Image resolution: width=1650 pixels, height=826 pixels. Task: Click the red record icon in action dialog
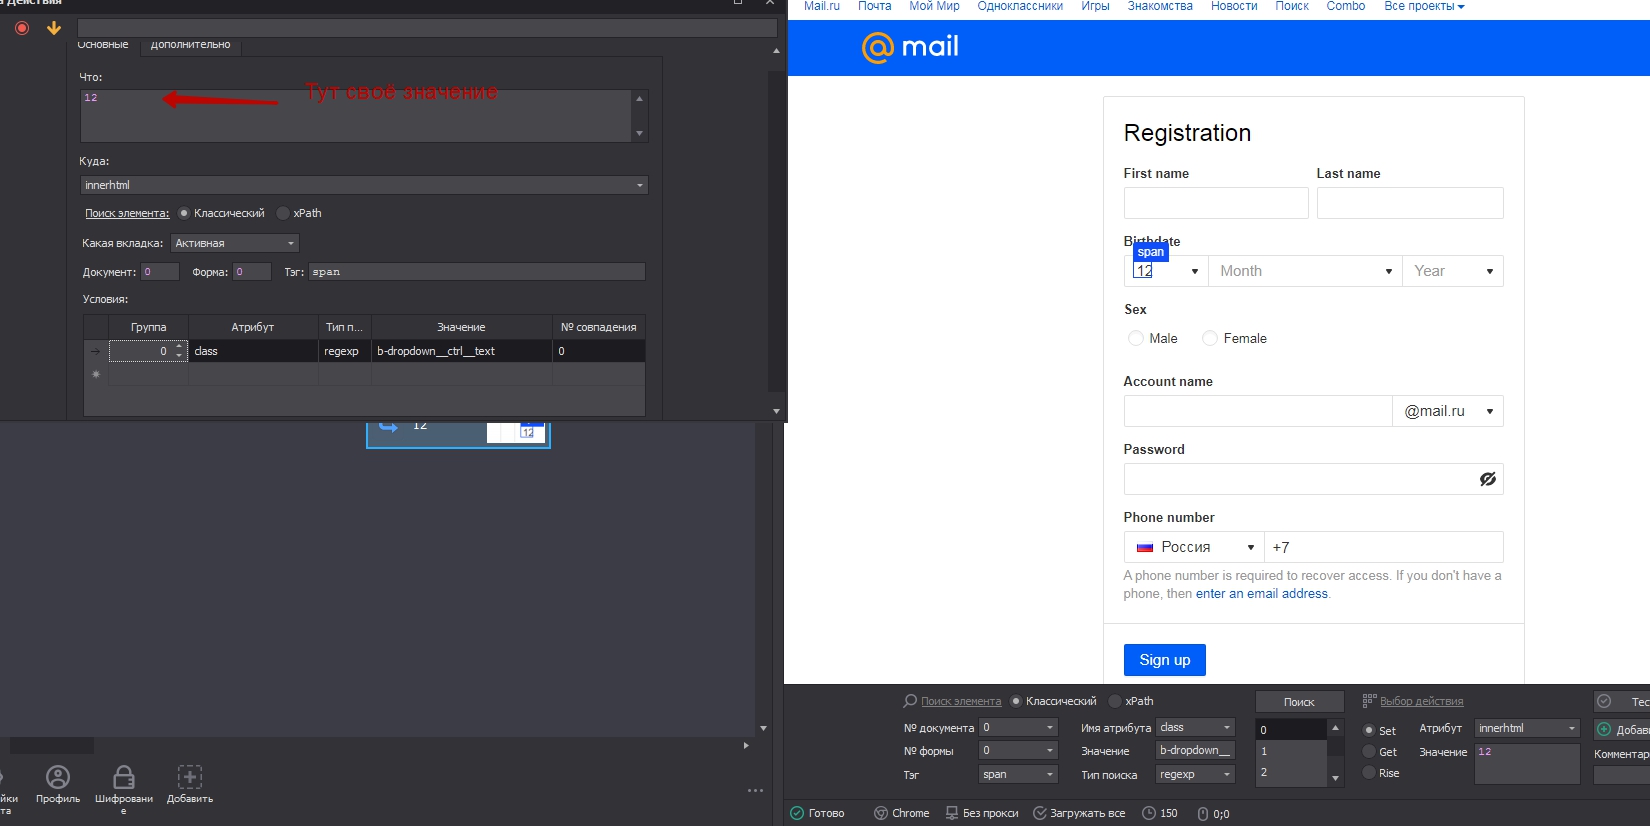tap(22, 28)
